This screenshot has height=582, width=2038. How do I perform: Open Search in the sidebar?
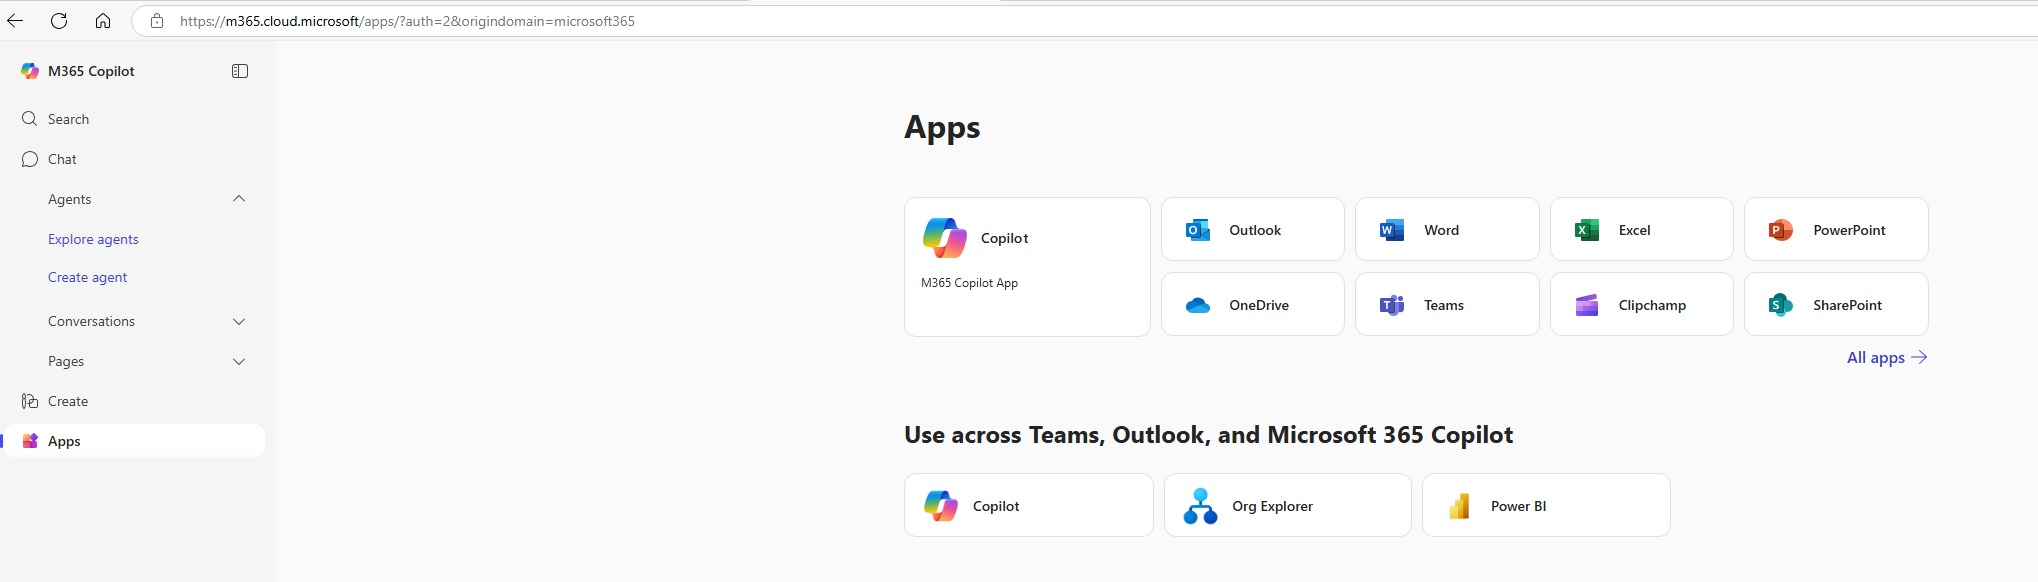135,119
